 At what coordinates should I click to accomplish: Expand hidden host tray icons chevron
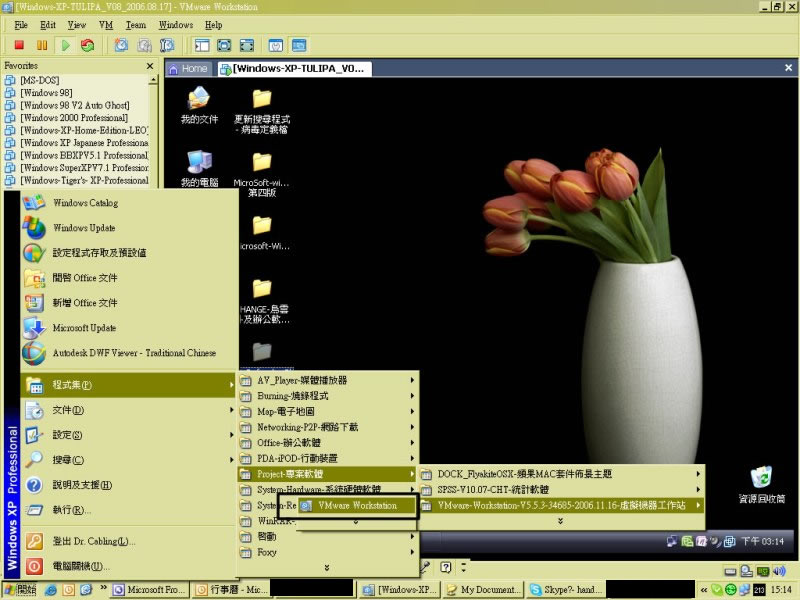[x=704, y=590]
